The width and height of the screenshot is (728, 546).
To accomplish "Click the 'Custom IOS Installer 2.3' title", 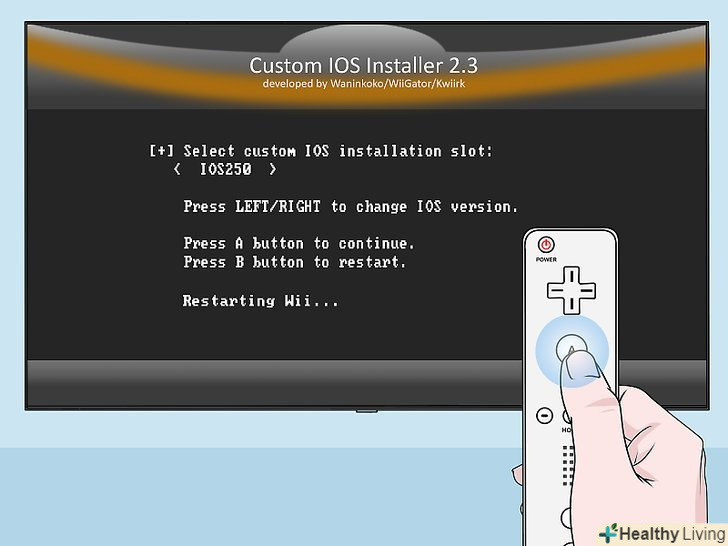I will pyautogui.click(x=363, y=65).
